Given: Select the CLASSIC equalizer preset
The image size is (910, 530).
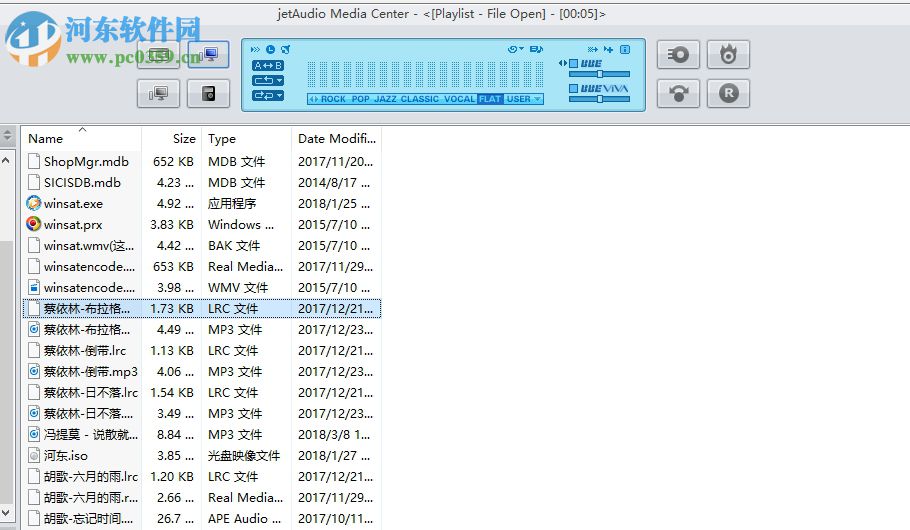Looking at the screenshot, I should pos(420,99).
